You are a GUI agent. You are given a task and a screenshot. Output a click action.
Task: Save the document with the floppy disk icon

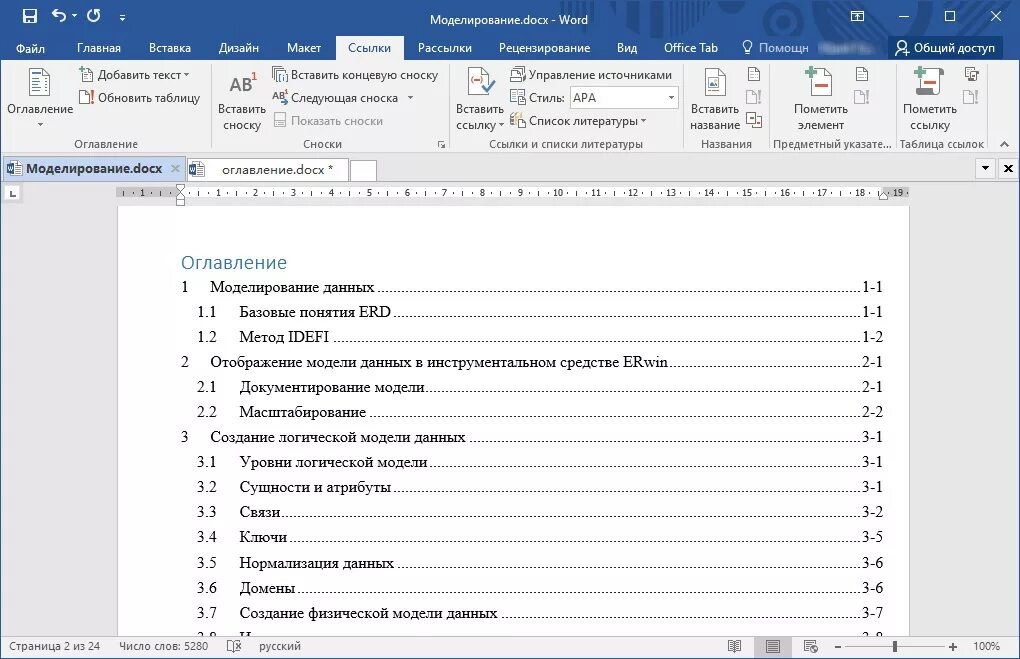point(30,16)
